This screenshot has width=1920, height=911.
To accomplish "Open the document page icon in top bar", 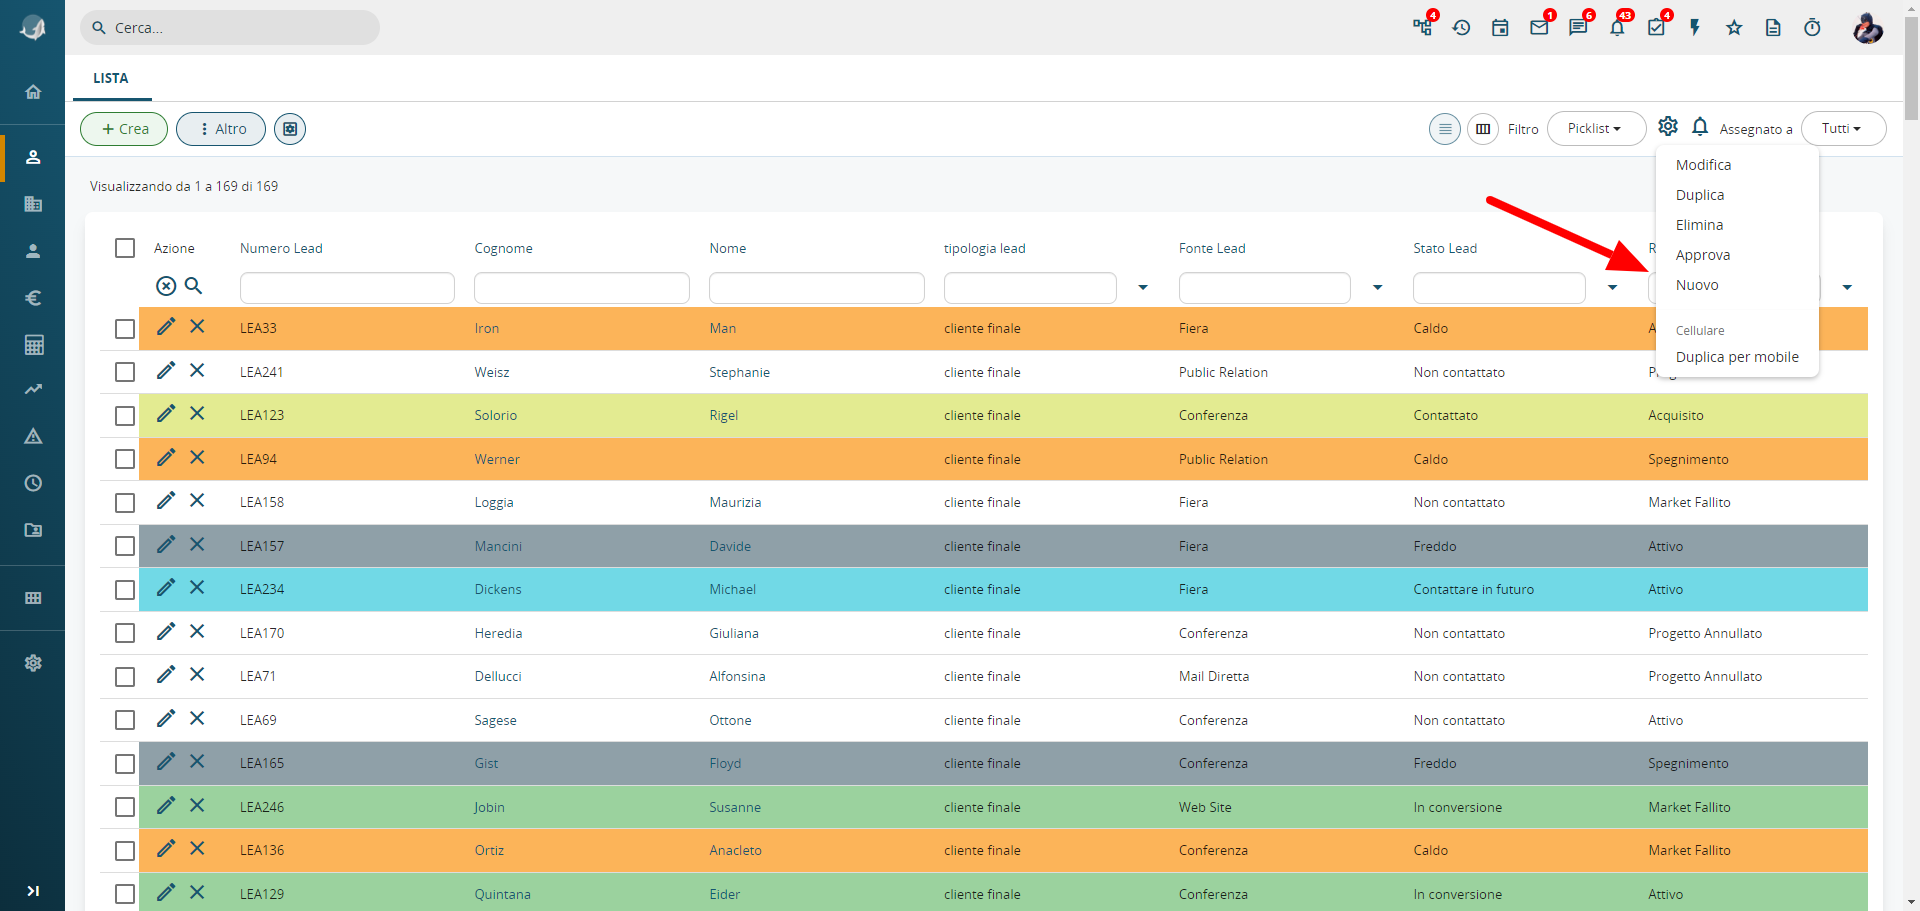I will pos(1773,28).
